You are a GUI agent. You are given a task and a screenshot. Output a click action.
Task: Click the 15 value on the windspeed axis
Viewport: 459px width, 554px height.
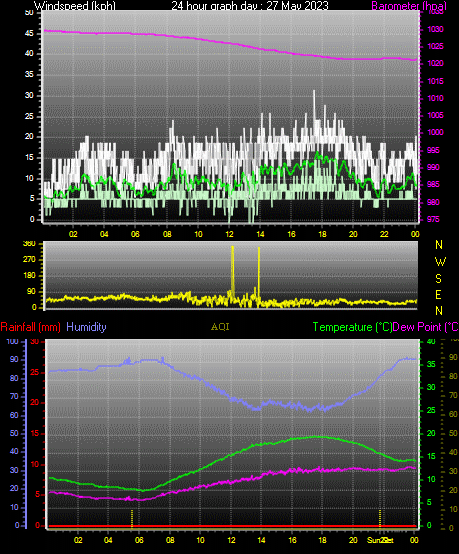(x=29, y=158)
